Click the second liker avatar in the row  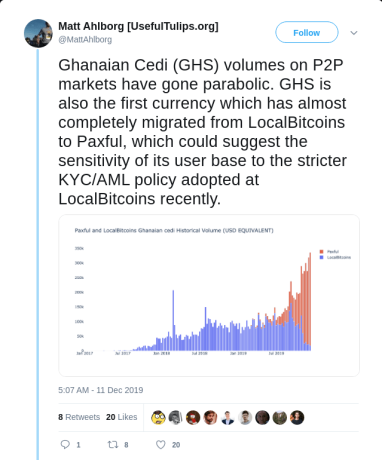pyautogui.click(x=176, y=417)
